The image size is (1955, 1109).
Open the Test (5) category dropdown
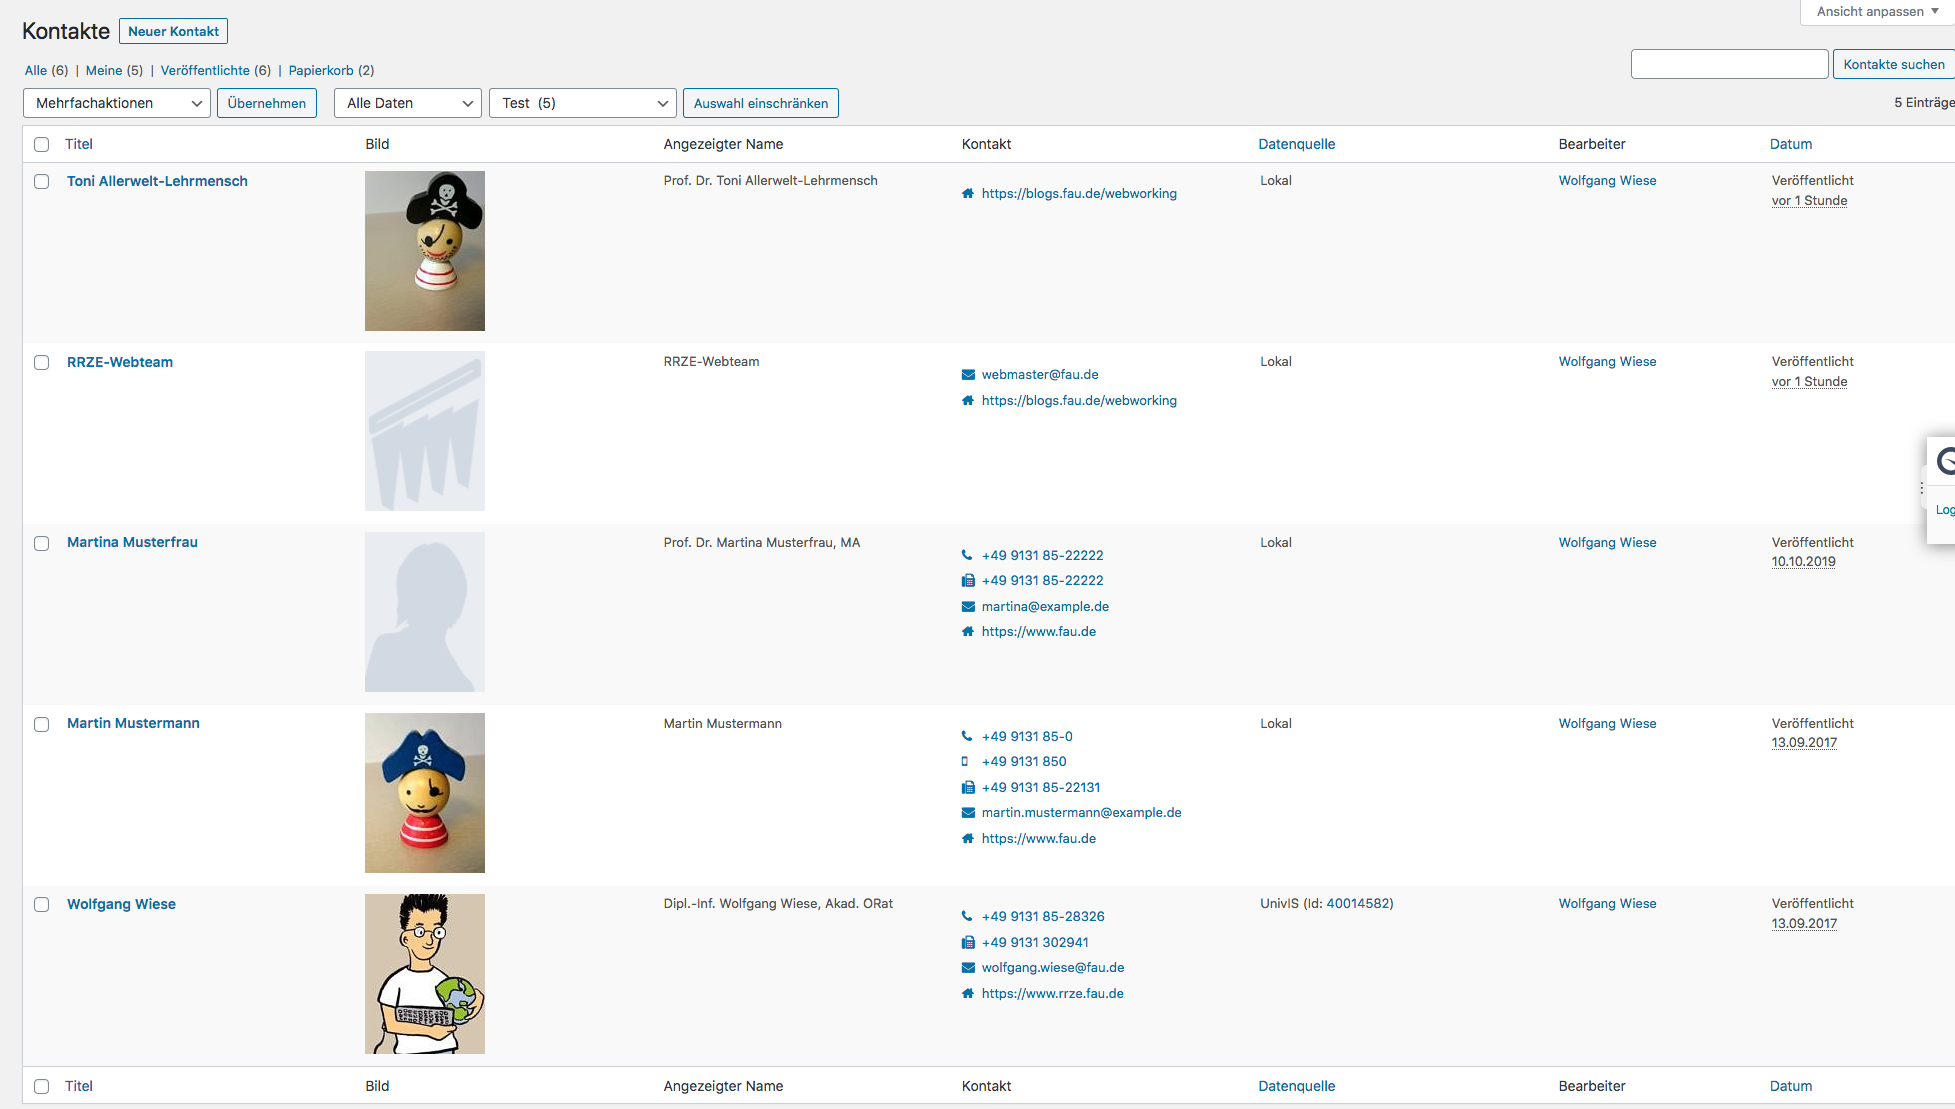point(582,103)
